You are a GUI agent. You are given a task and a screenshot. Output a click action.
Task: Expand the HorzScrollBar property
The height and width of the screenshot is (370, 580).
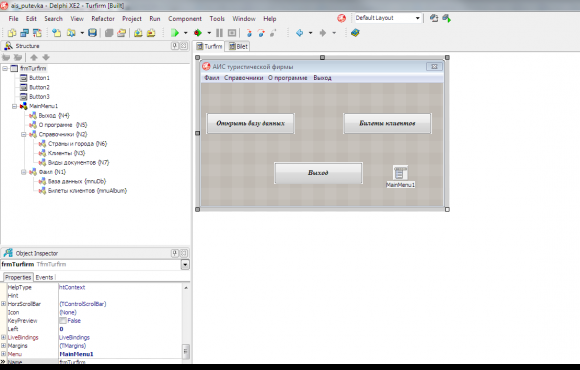tap(3, 304)
